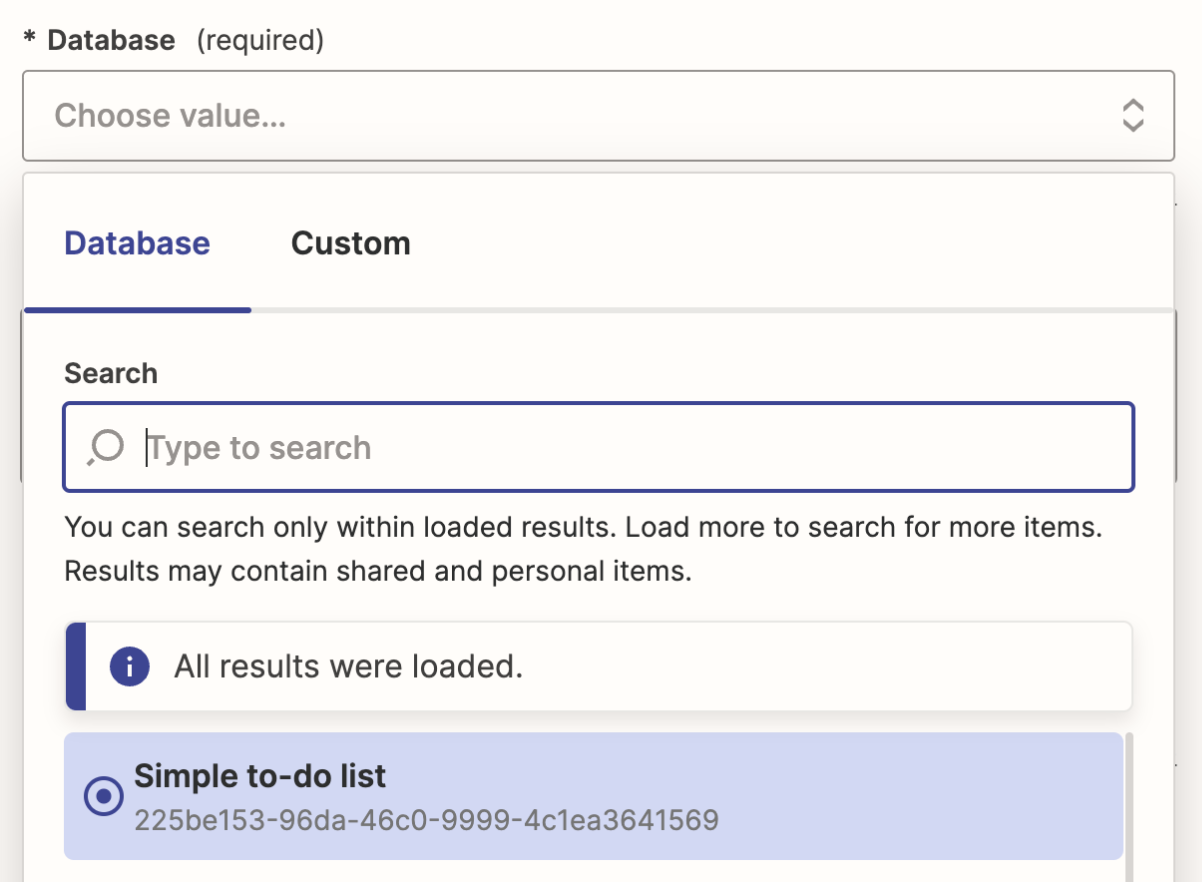Click the '(required)' text beside Database
The height and width of the screenshot is (882, 1202).
(x=260, y=40)
